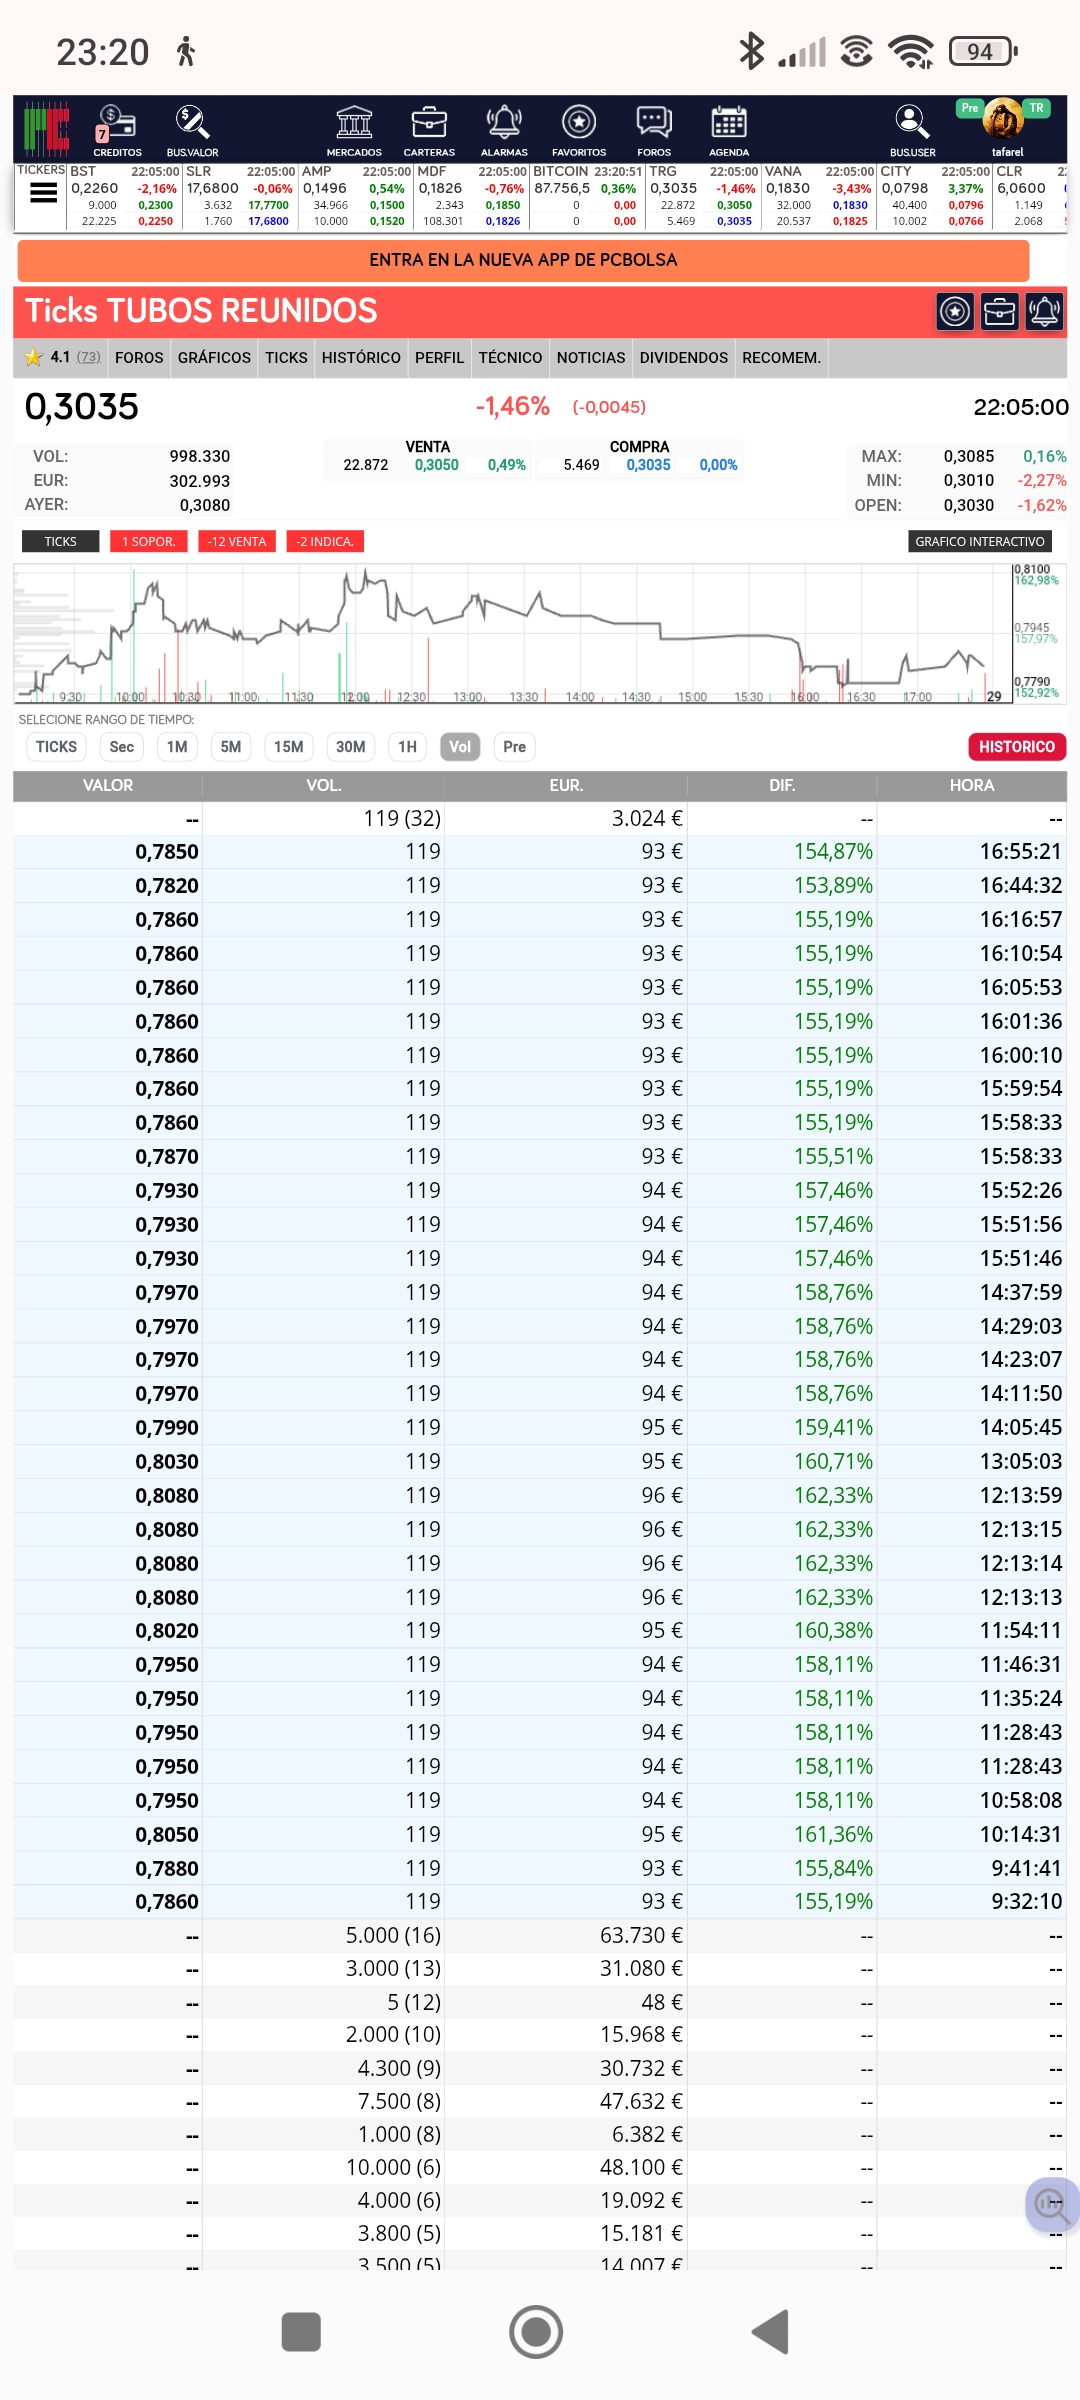
Task: Open the GRAFICO INTERACTIVO chart
Action: (x=979, y=541)
